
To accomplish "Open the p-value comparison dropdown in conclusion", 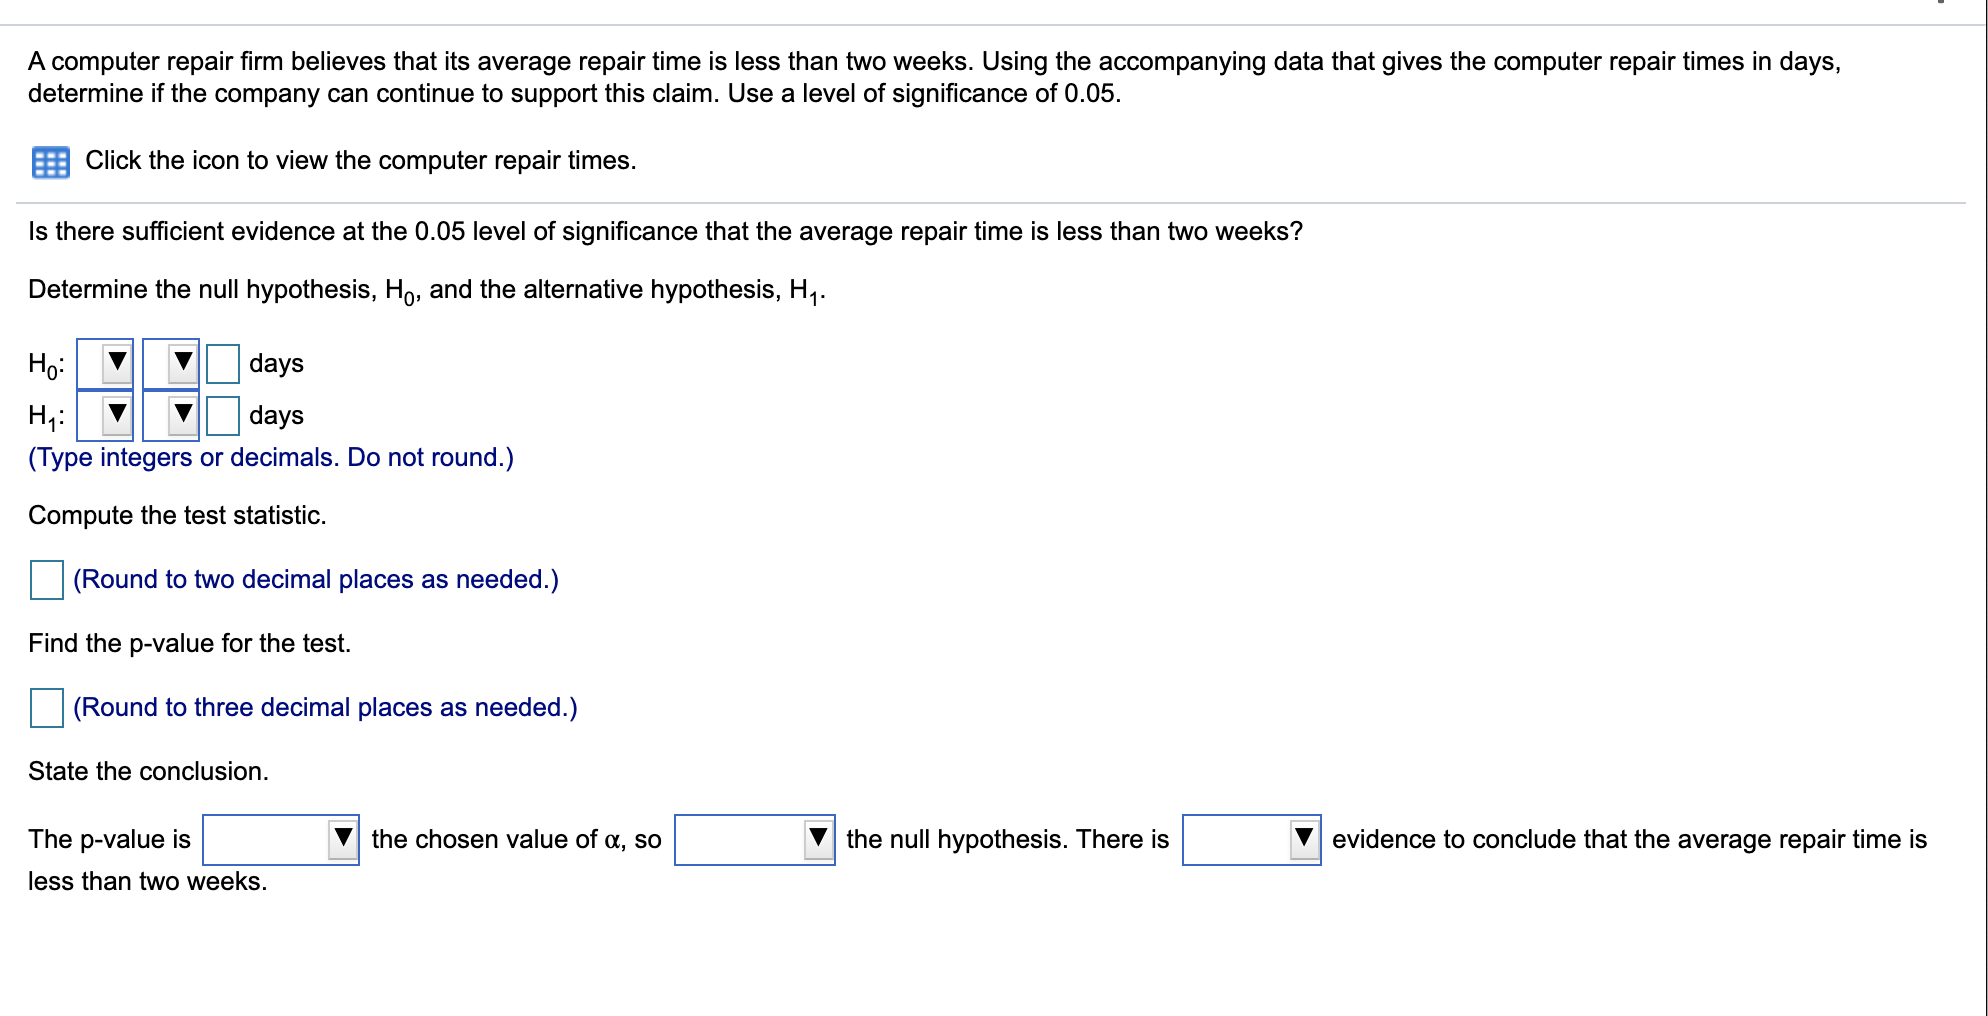I will (x=280, y=840).
